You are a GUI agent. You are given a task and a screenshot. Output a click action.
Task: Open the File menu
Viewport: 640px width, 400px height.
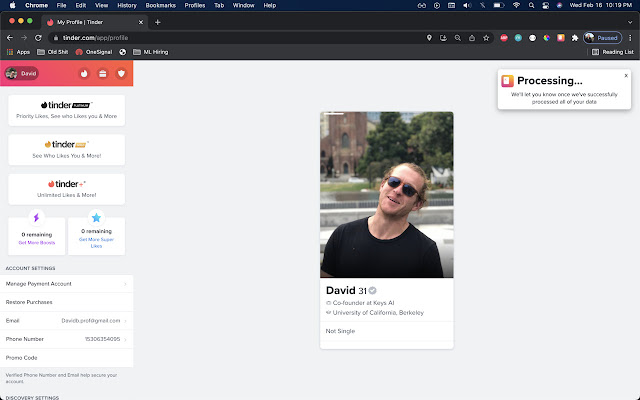[x=61, y=5]
